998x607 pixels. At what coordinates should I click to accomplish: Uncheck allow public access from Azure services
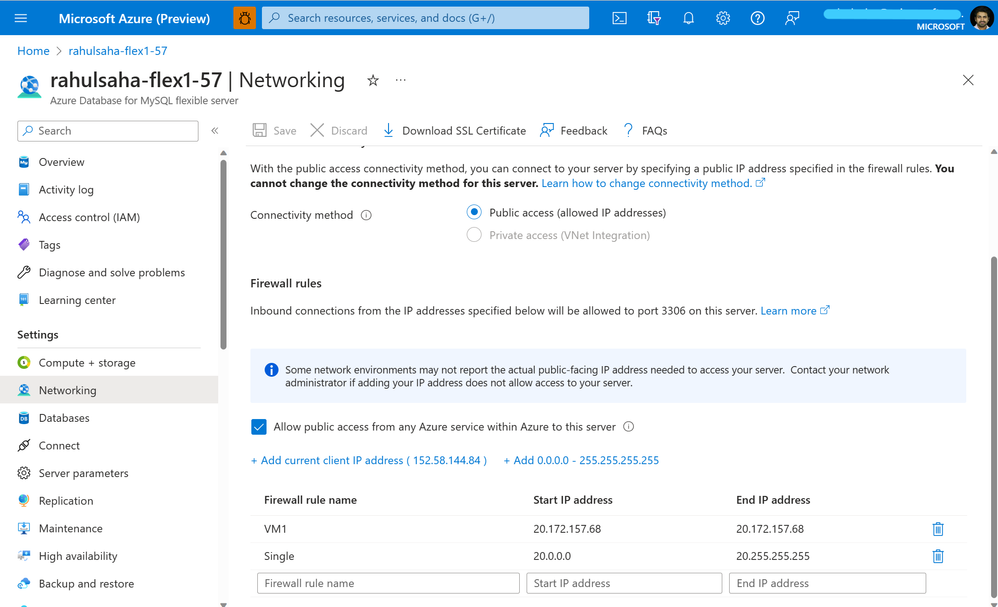tap(258, 427)
